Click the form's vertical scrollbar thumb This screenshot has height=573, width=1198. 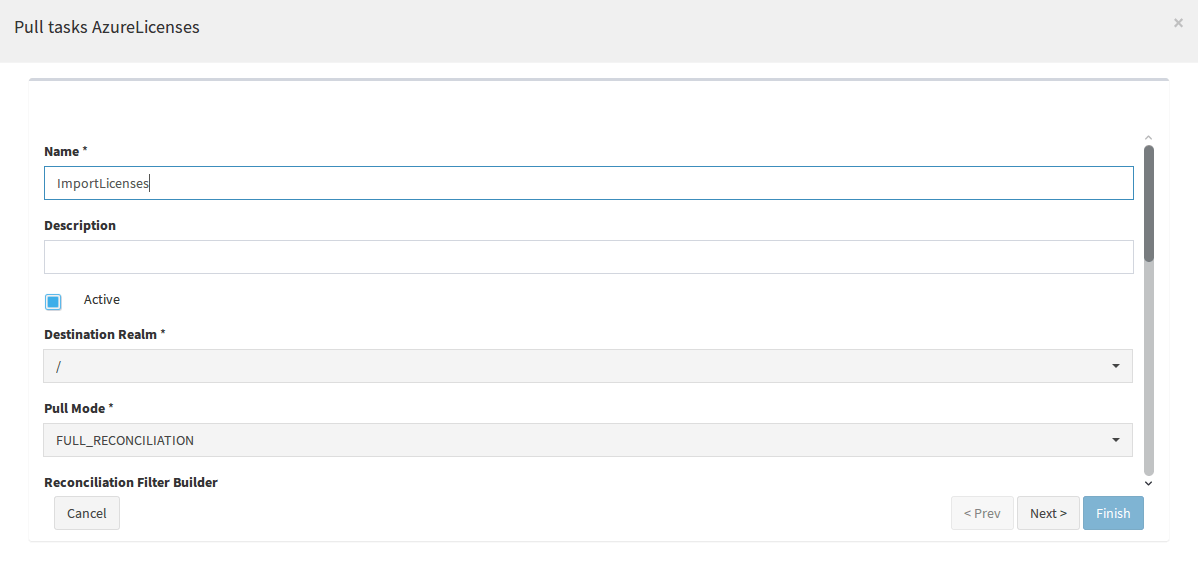1148,203
